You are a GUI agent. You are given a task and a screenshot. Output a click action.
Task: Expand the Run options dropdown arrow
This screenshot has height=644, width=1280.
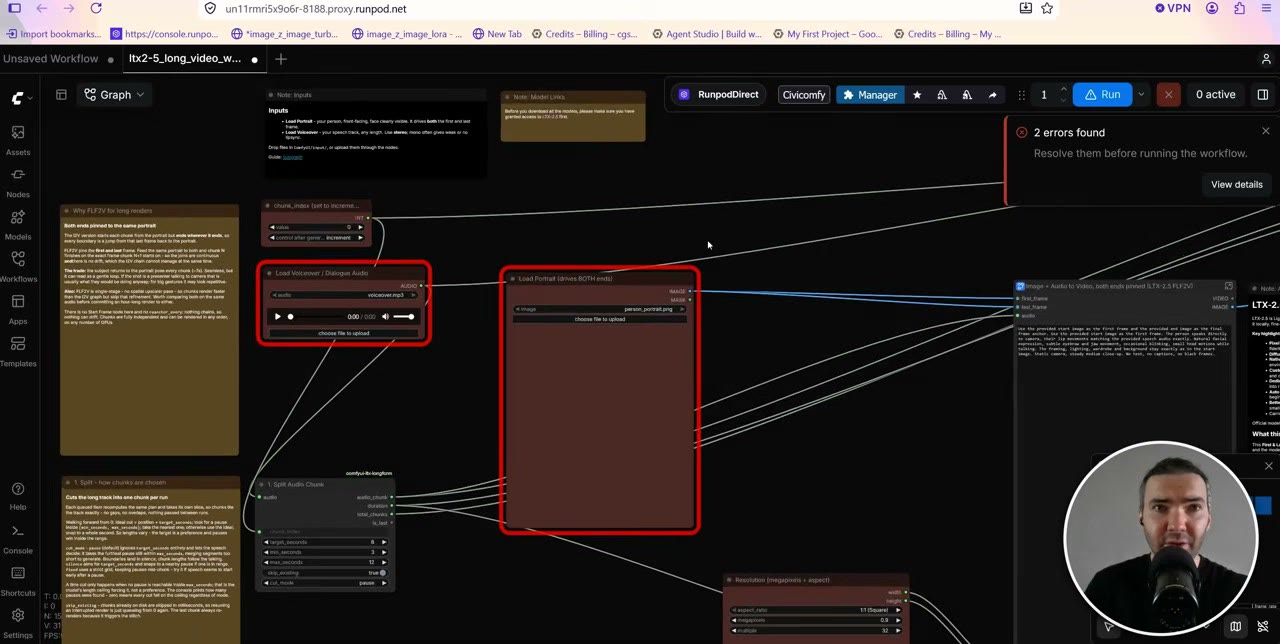[1141, 95]
